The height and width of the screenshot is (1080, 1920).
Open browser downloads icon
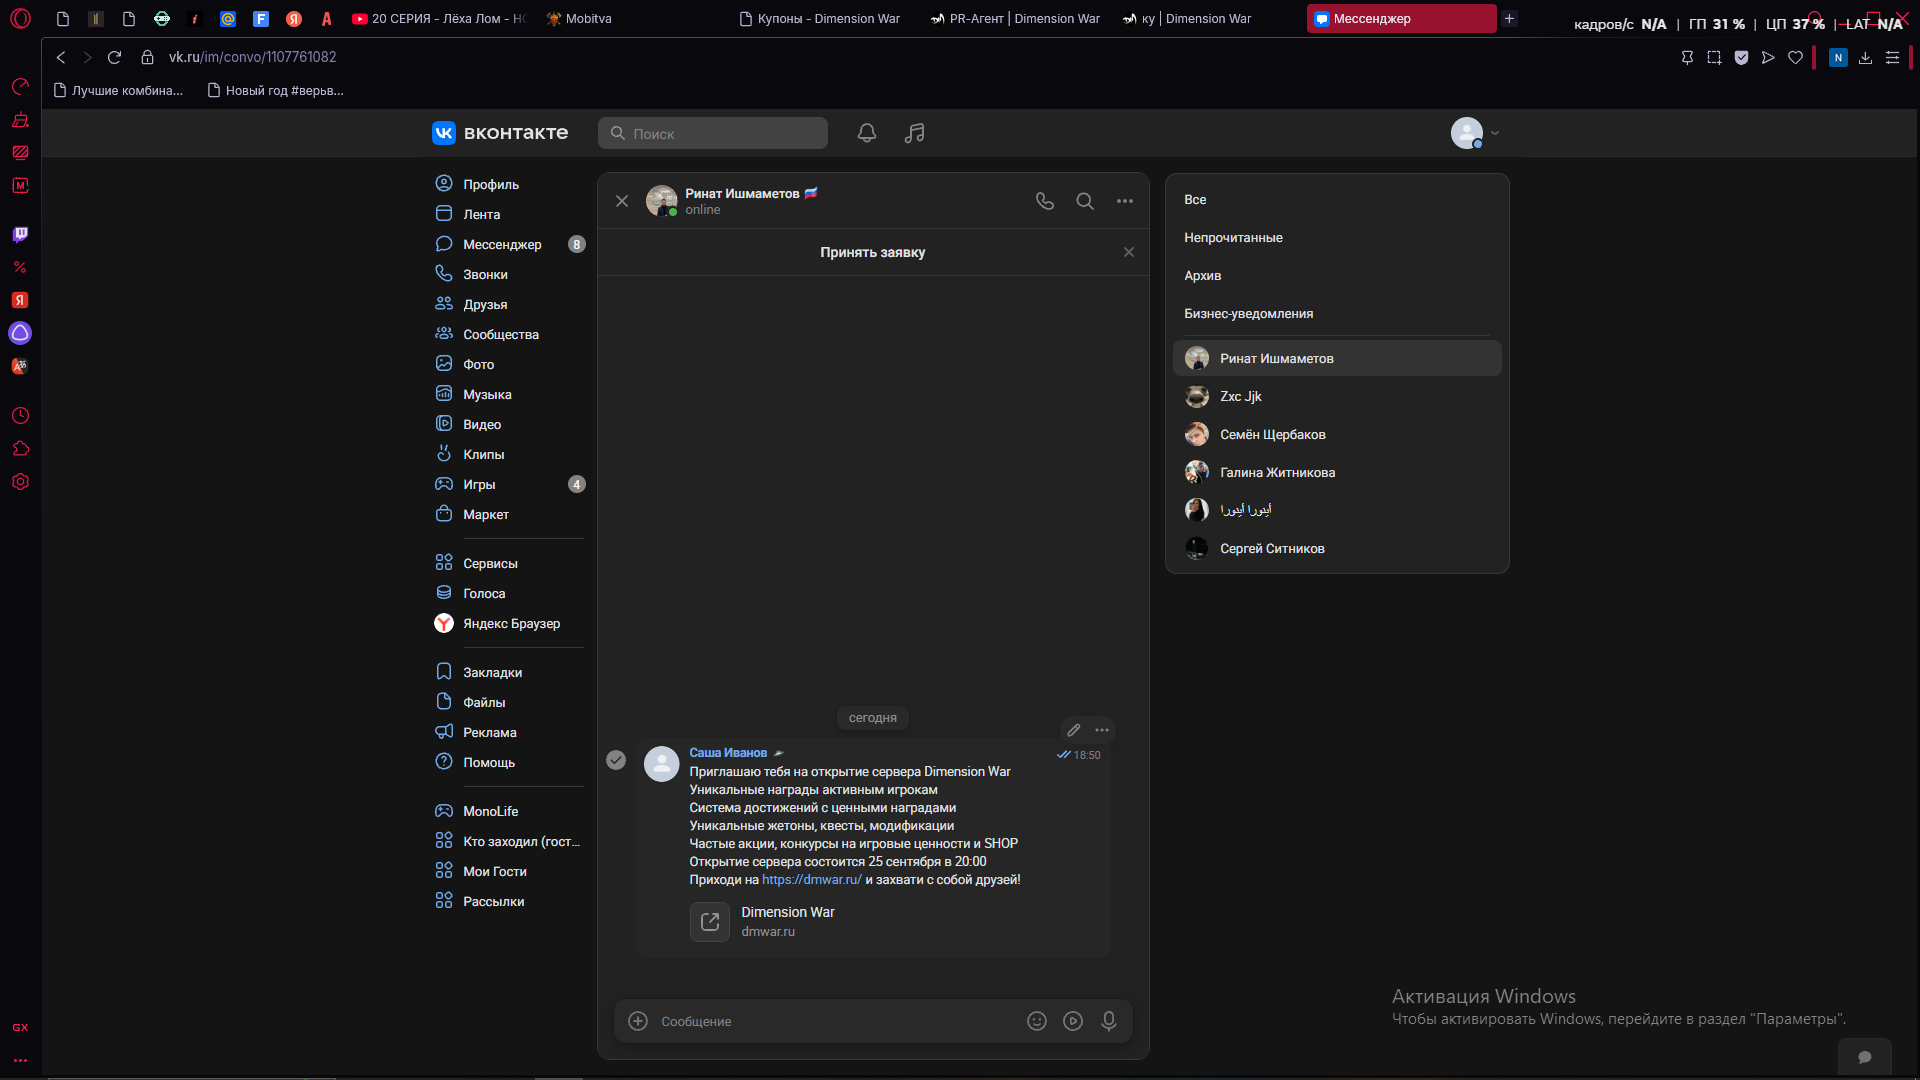[x=1865, y=57]
